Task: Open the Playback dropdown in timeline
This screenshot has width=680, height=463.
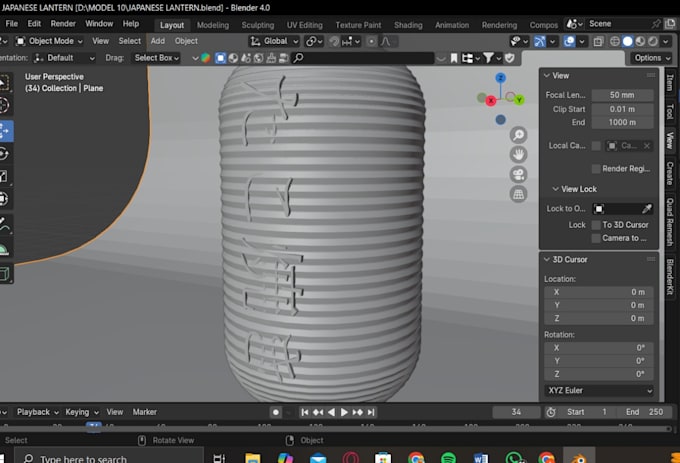Action: [x=38, y=412]
